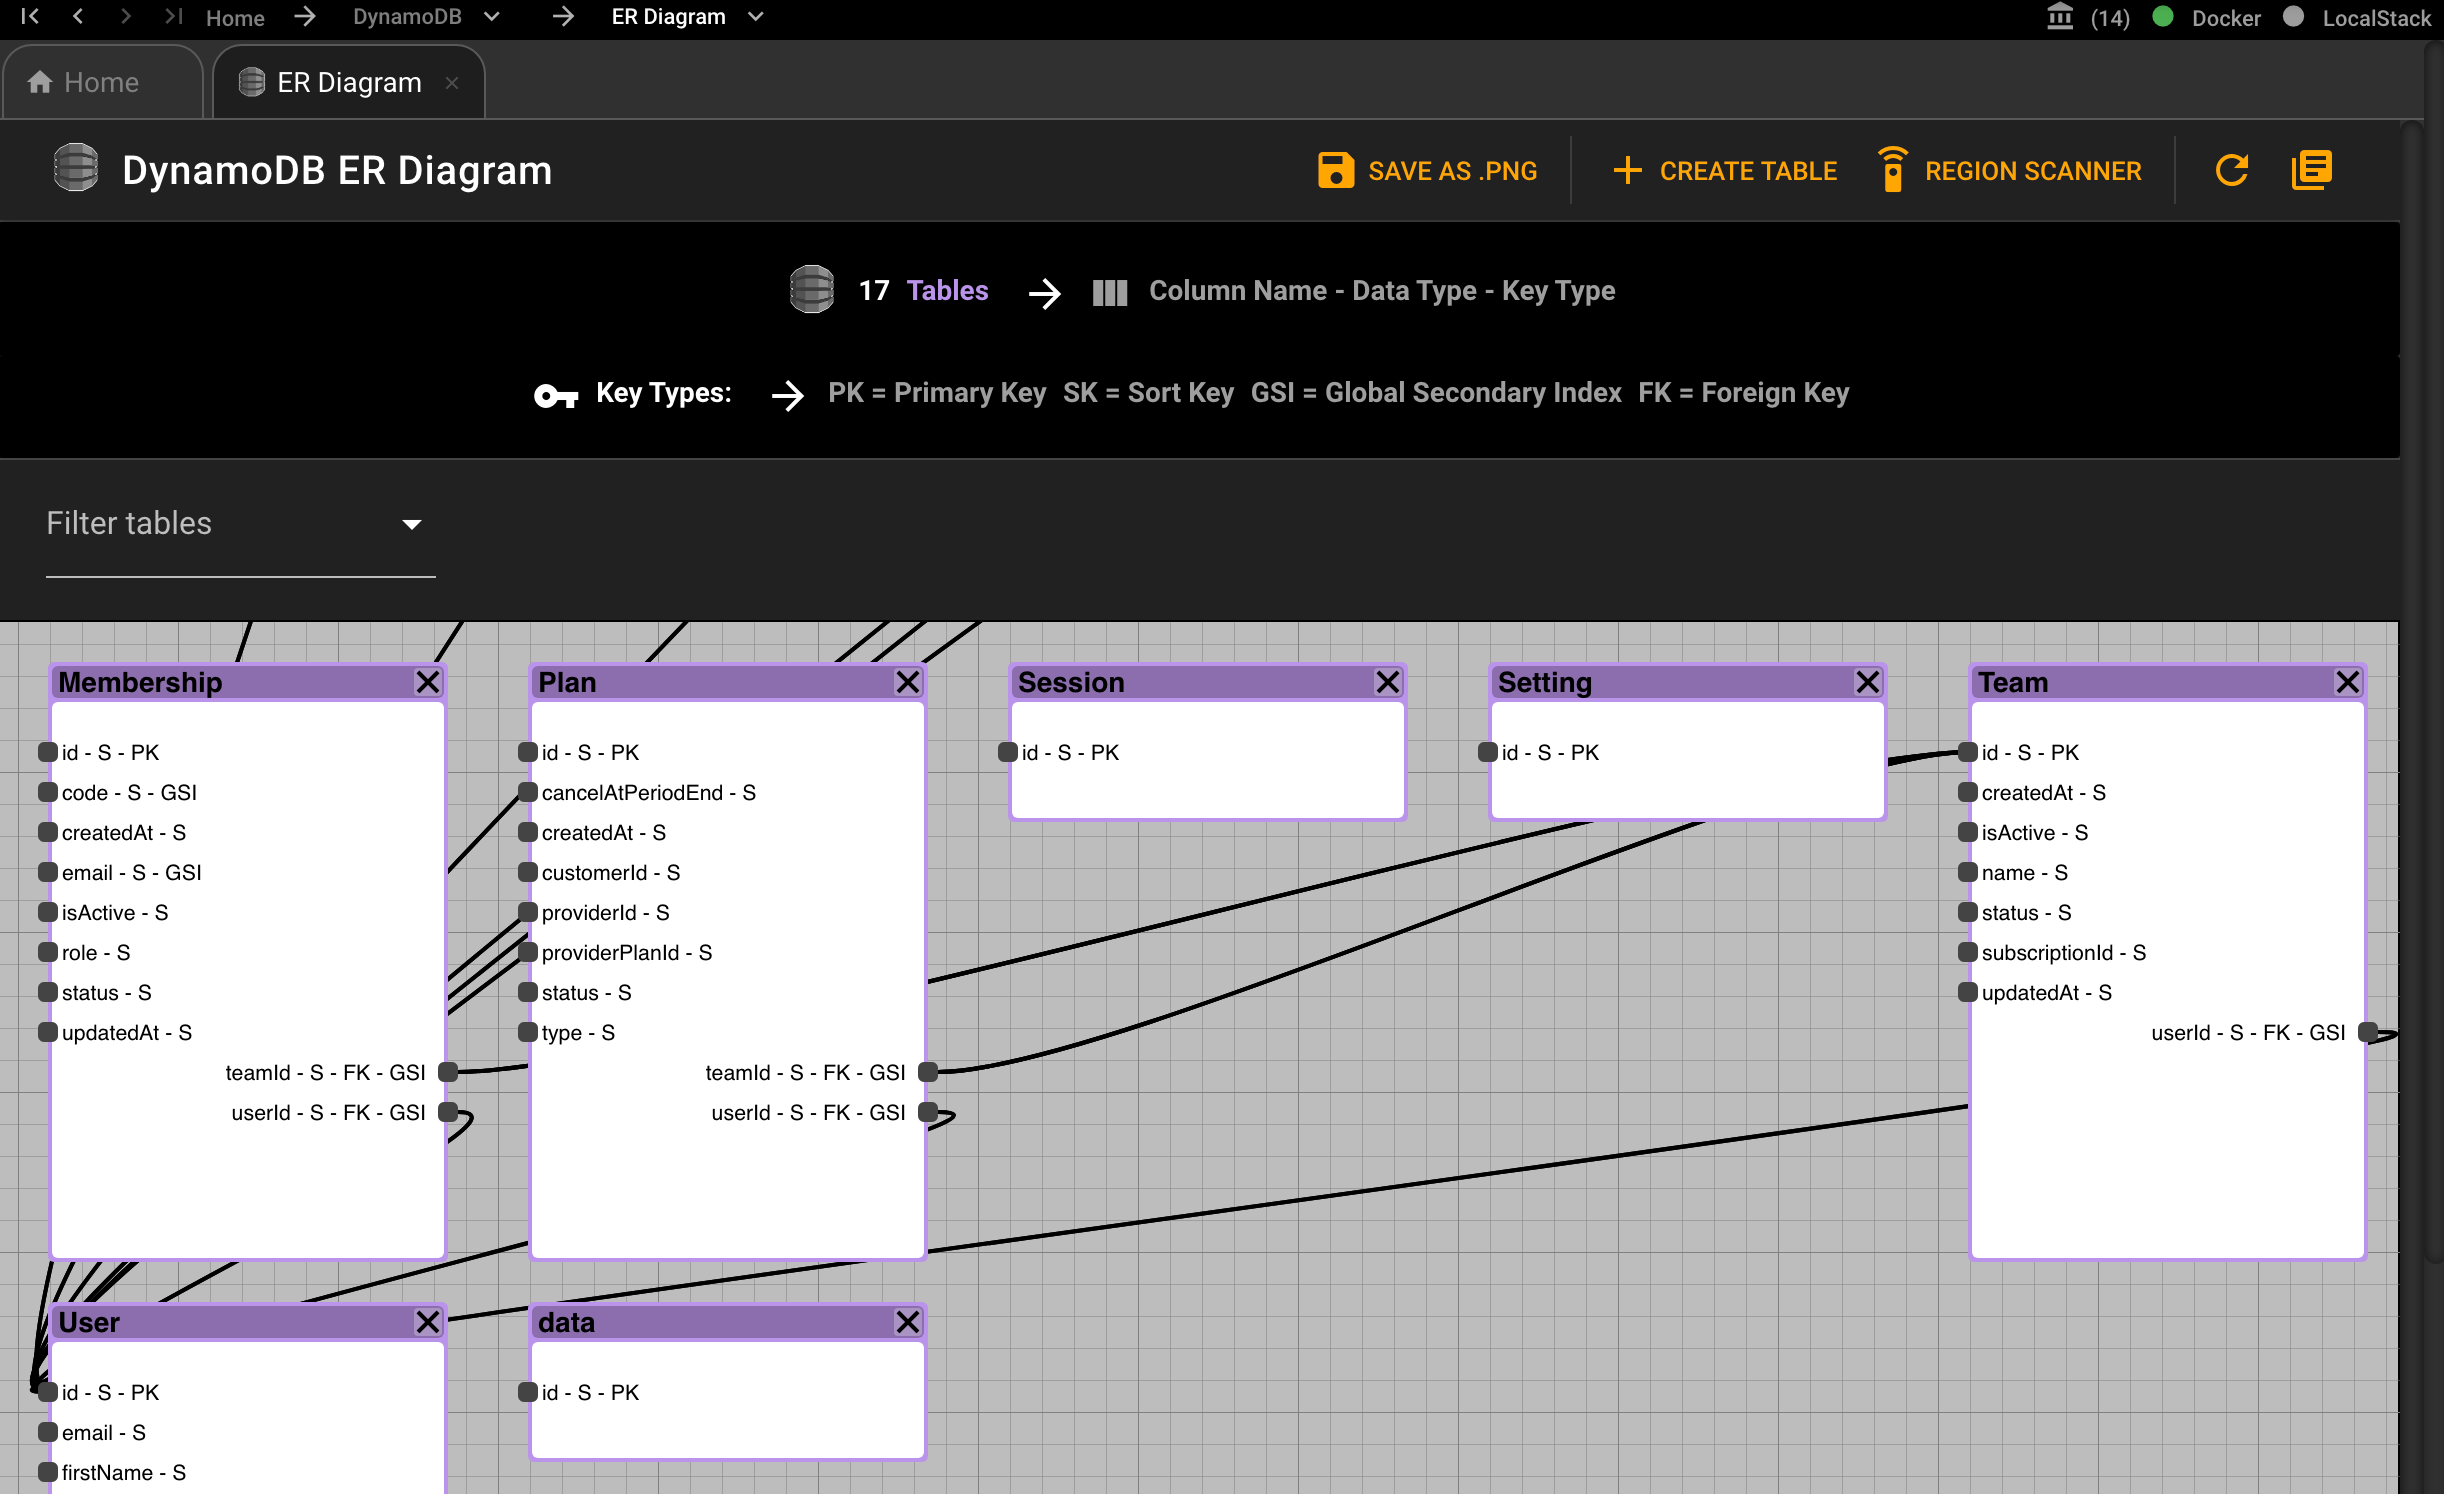The width and height of the screenshot is (2444, 1494).
Task: Go forward with the next arrow
Action: (x=125, y=16)
